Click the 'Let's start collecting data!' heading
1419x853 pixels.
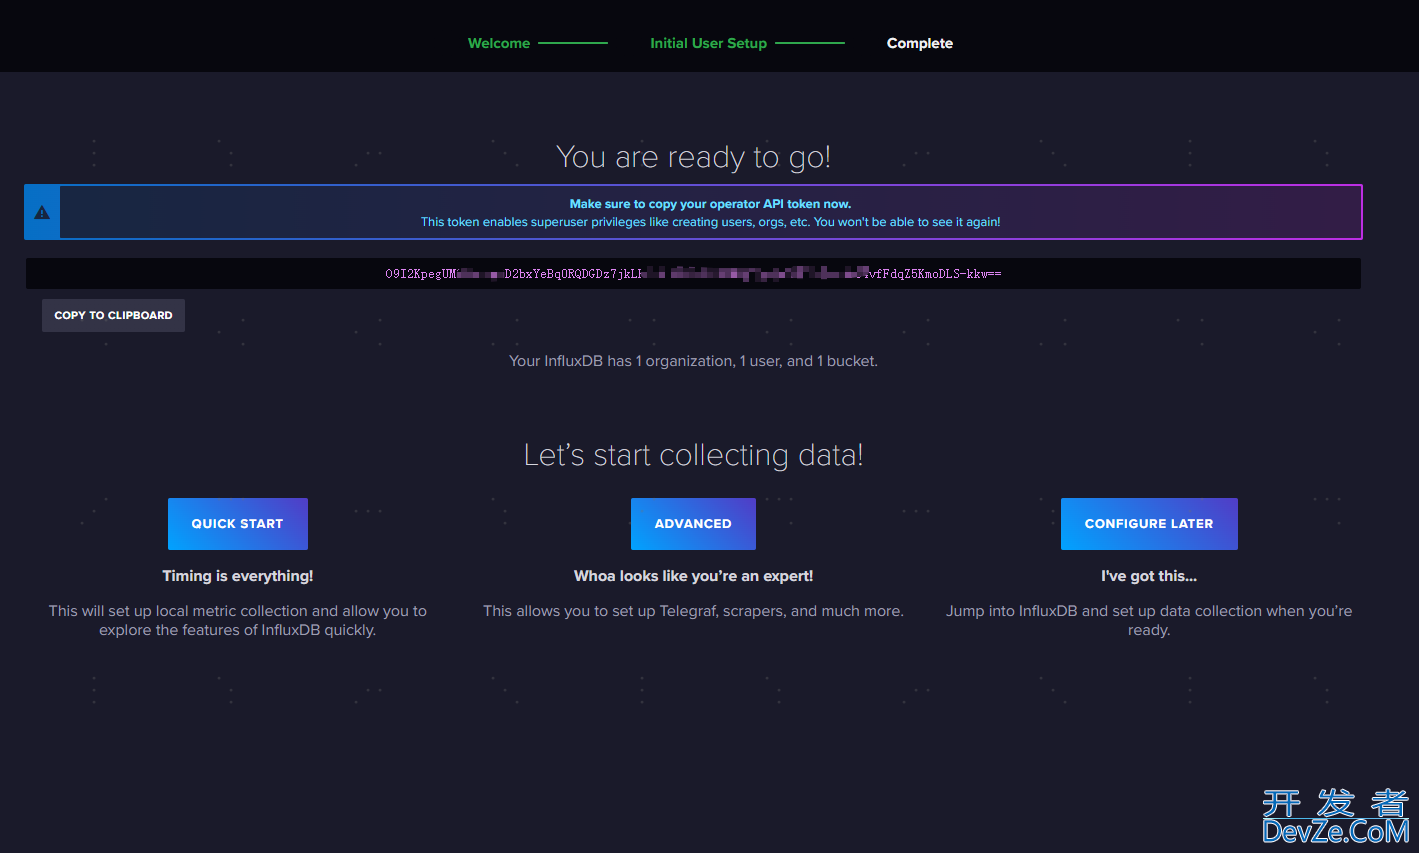pyautogui.click(x=693, y=455)
